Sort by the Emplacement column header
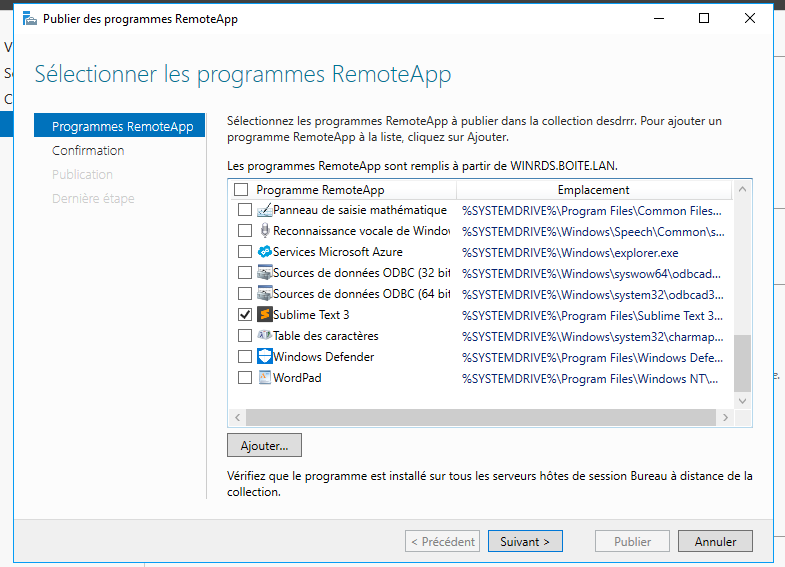785x567 pixels. coord(593,190)
